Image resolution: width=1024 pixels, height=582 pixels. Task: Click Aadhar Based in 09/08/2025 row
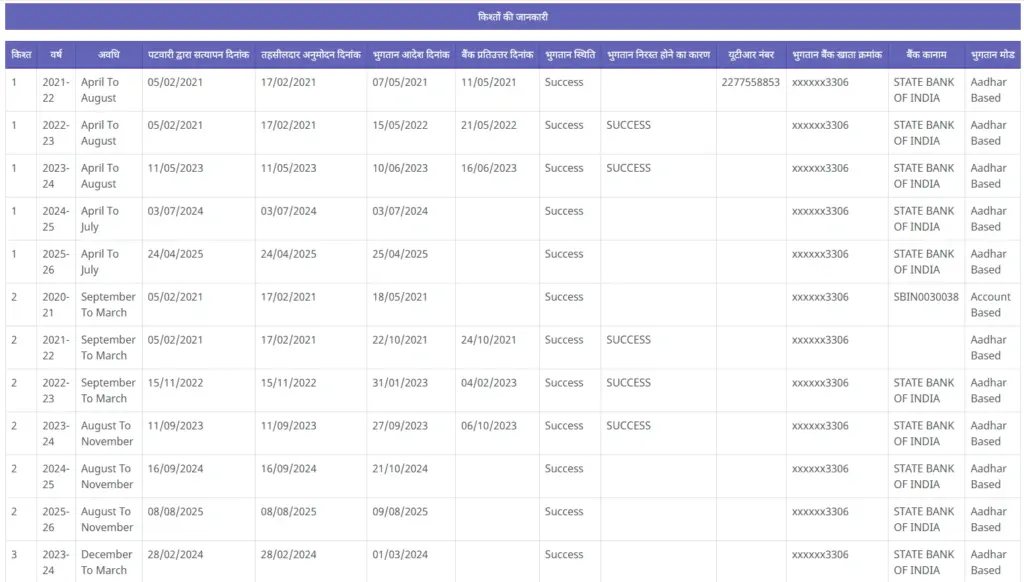pos(988,519)
